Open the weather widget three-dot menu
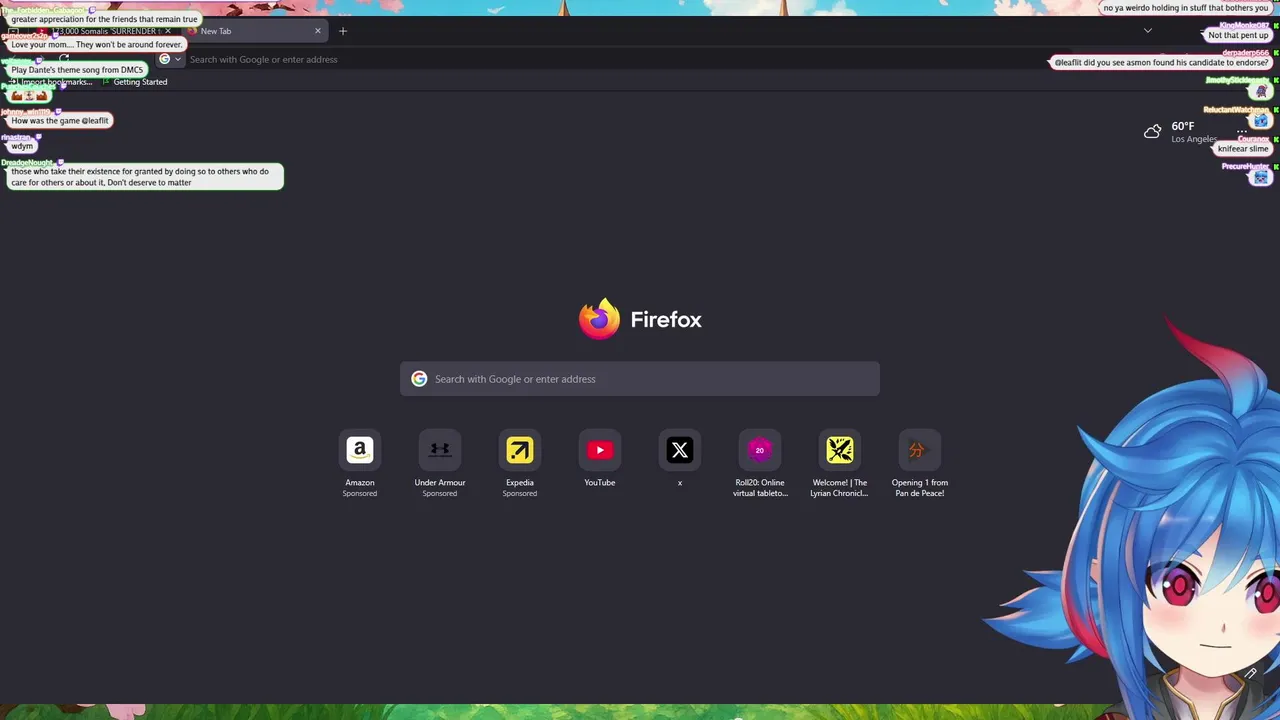1280x720 pixels. (1242, 131)
